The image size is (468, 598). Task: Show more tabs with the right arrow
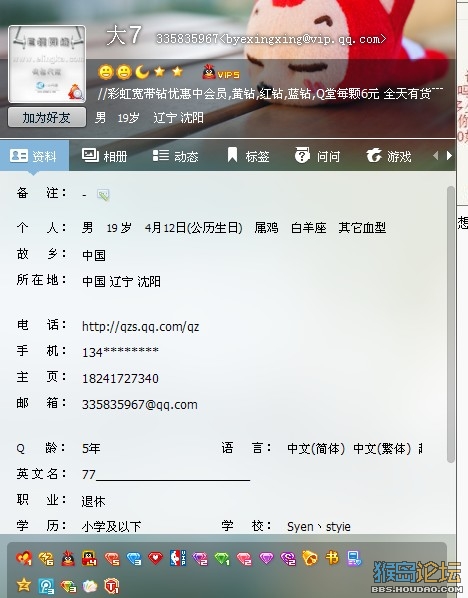pyautogui.click(x=449, y=156)
